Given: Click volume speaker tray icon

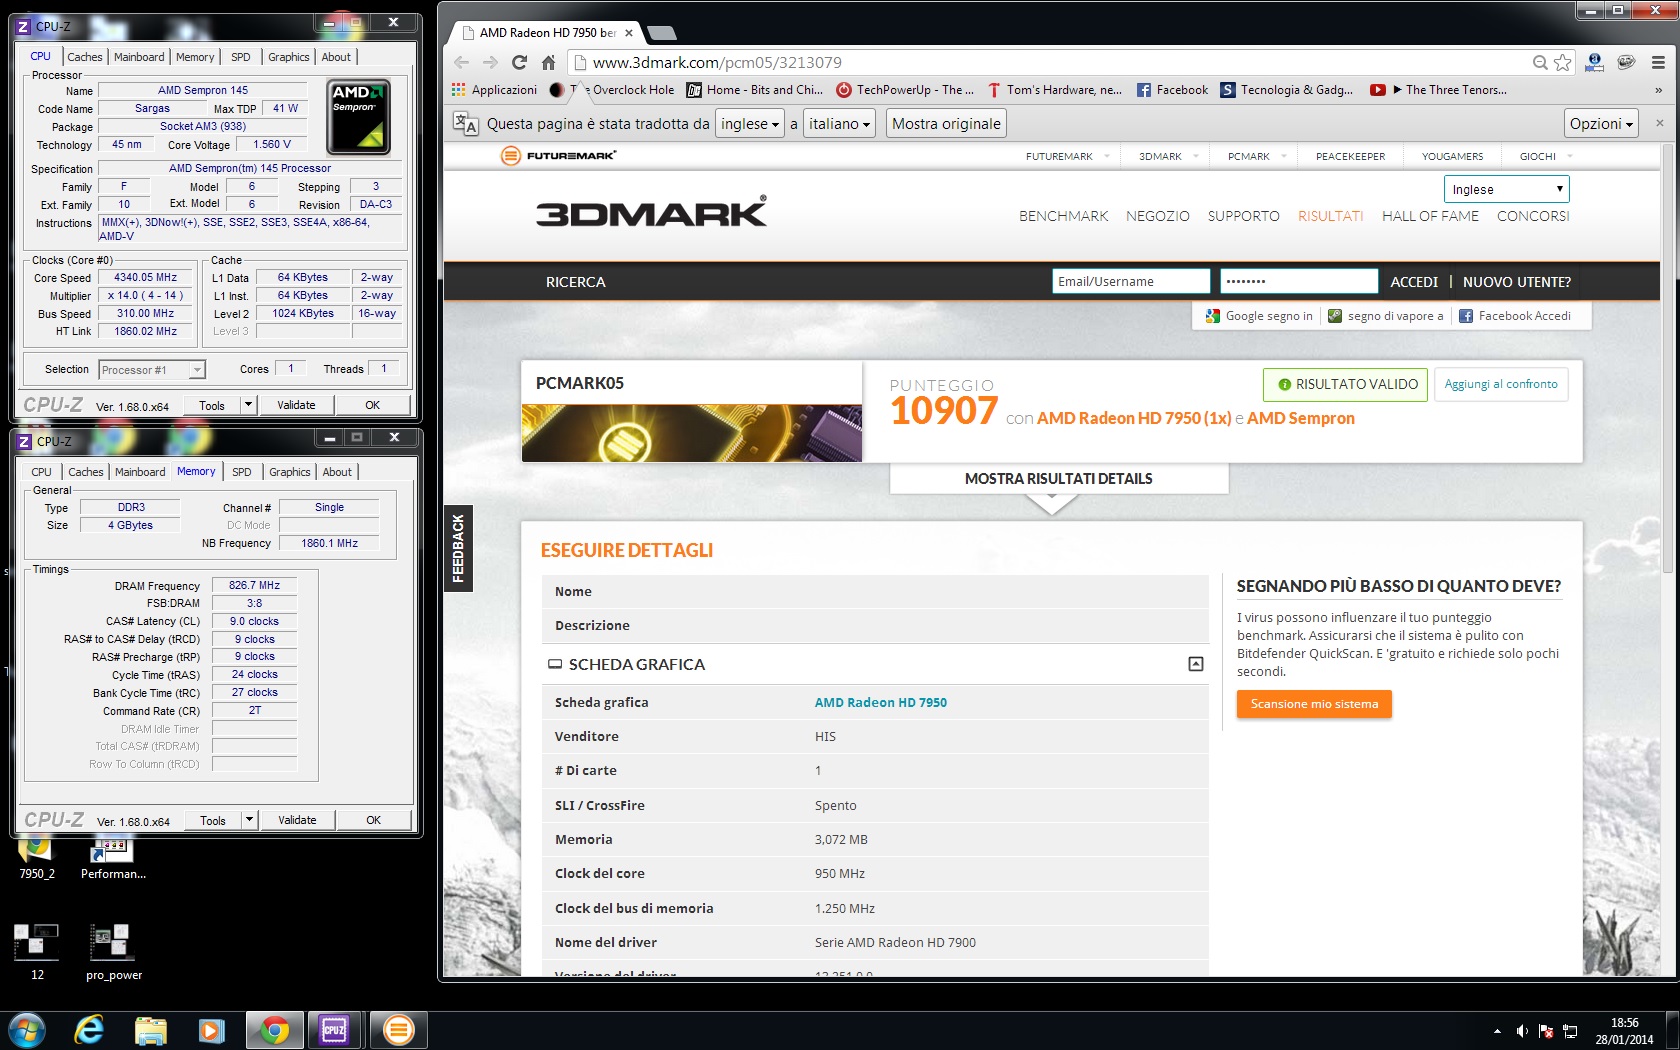Looking at the screenshot, I should 1521,1031.
